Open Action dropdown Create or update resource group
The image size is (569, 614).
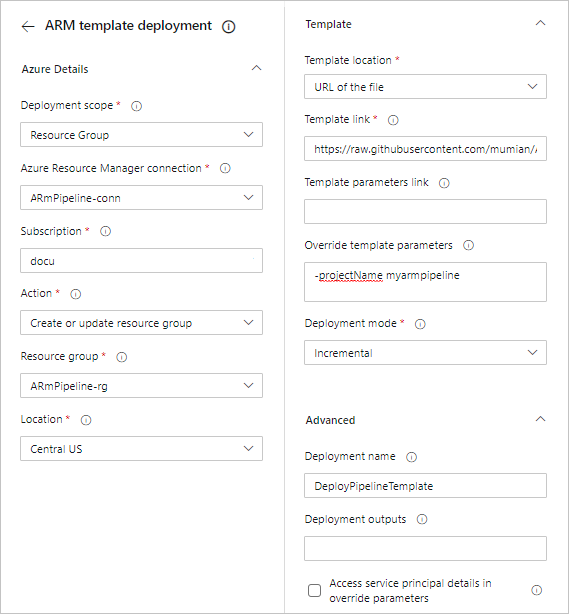click(x=141, y=323)
